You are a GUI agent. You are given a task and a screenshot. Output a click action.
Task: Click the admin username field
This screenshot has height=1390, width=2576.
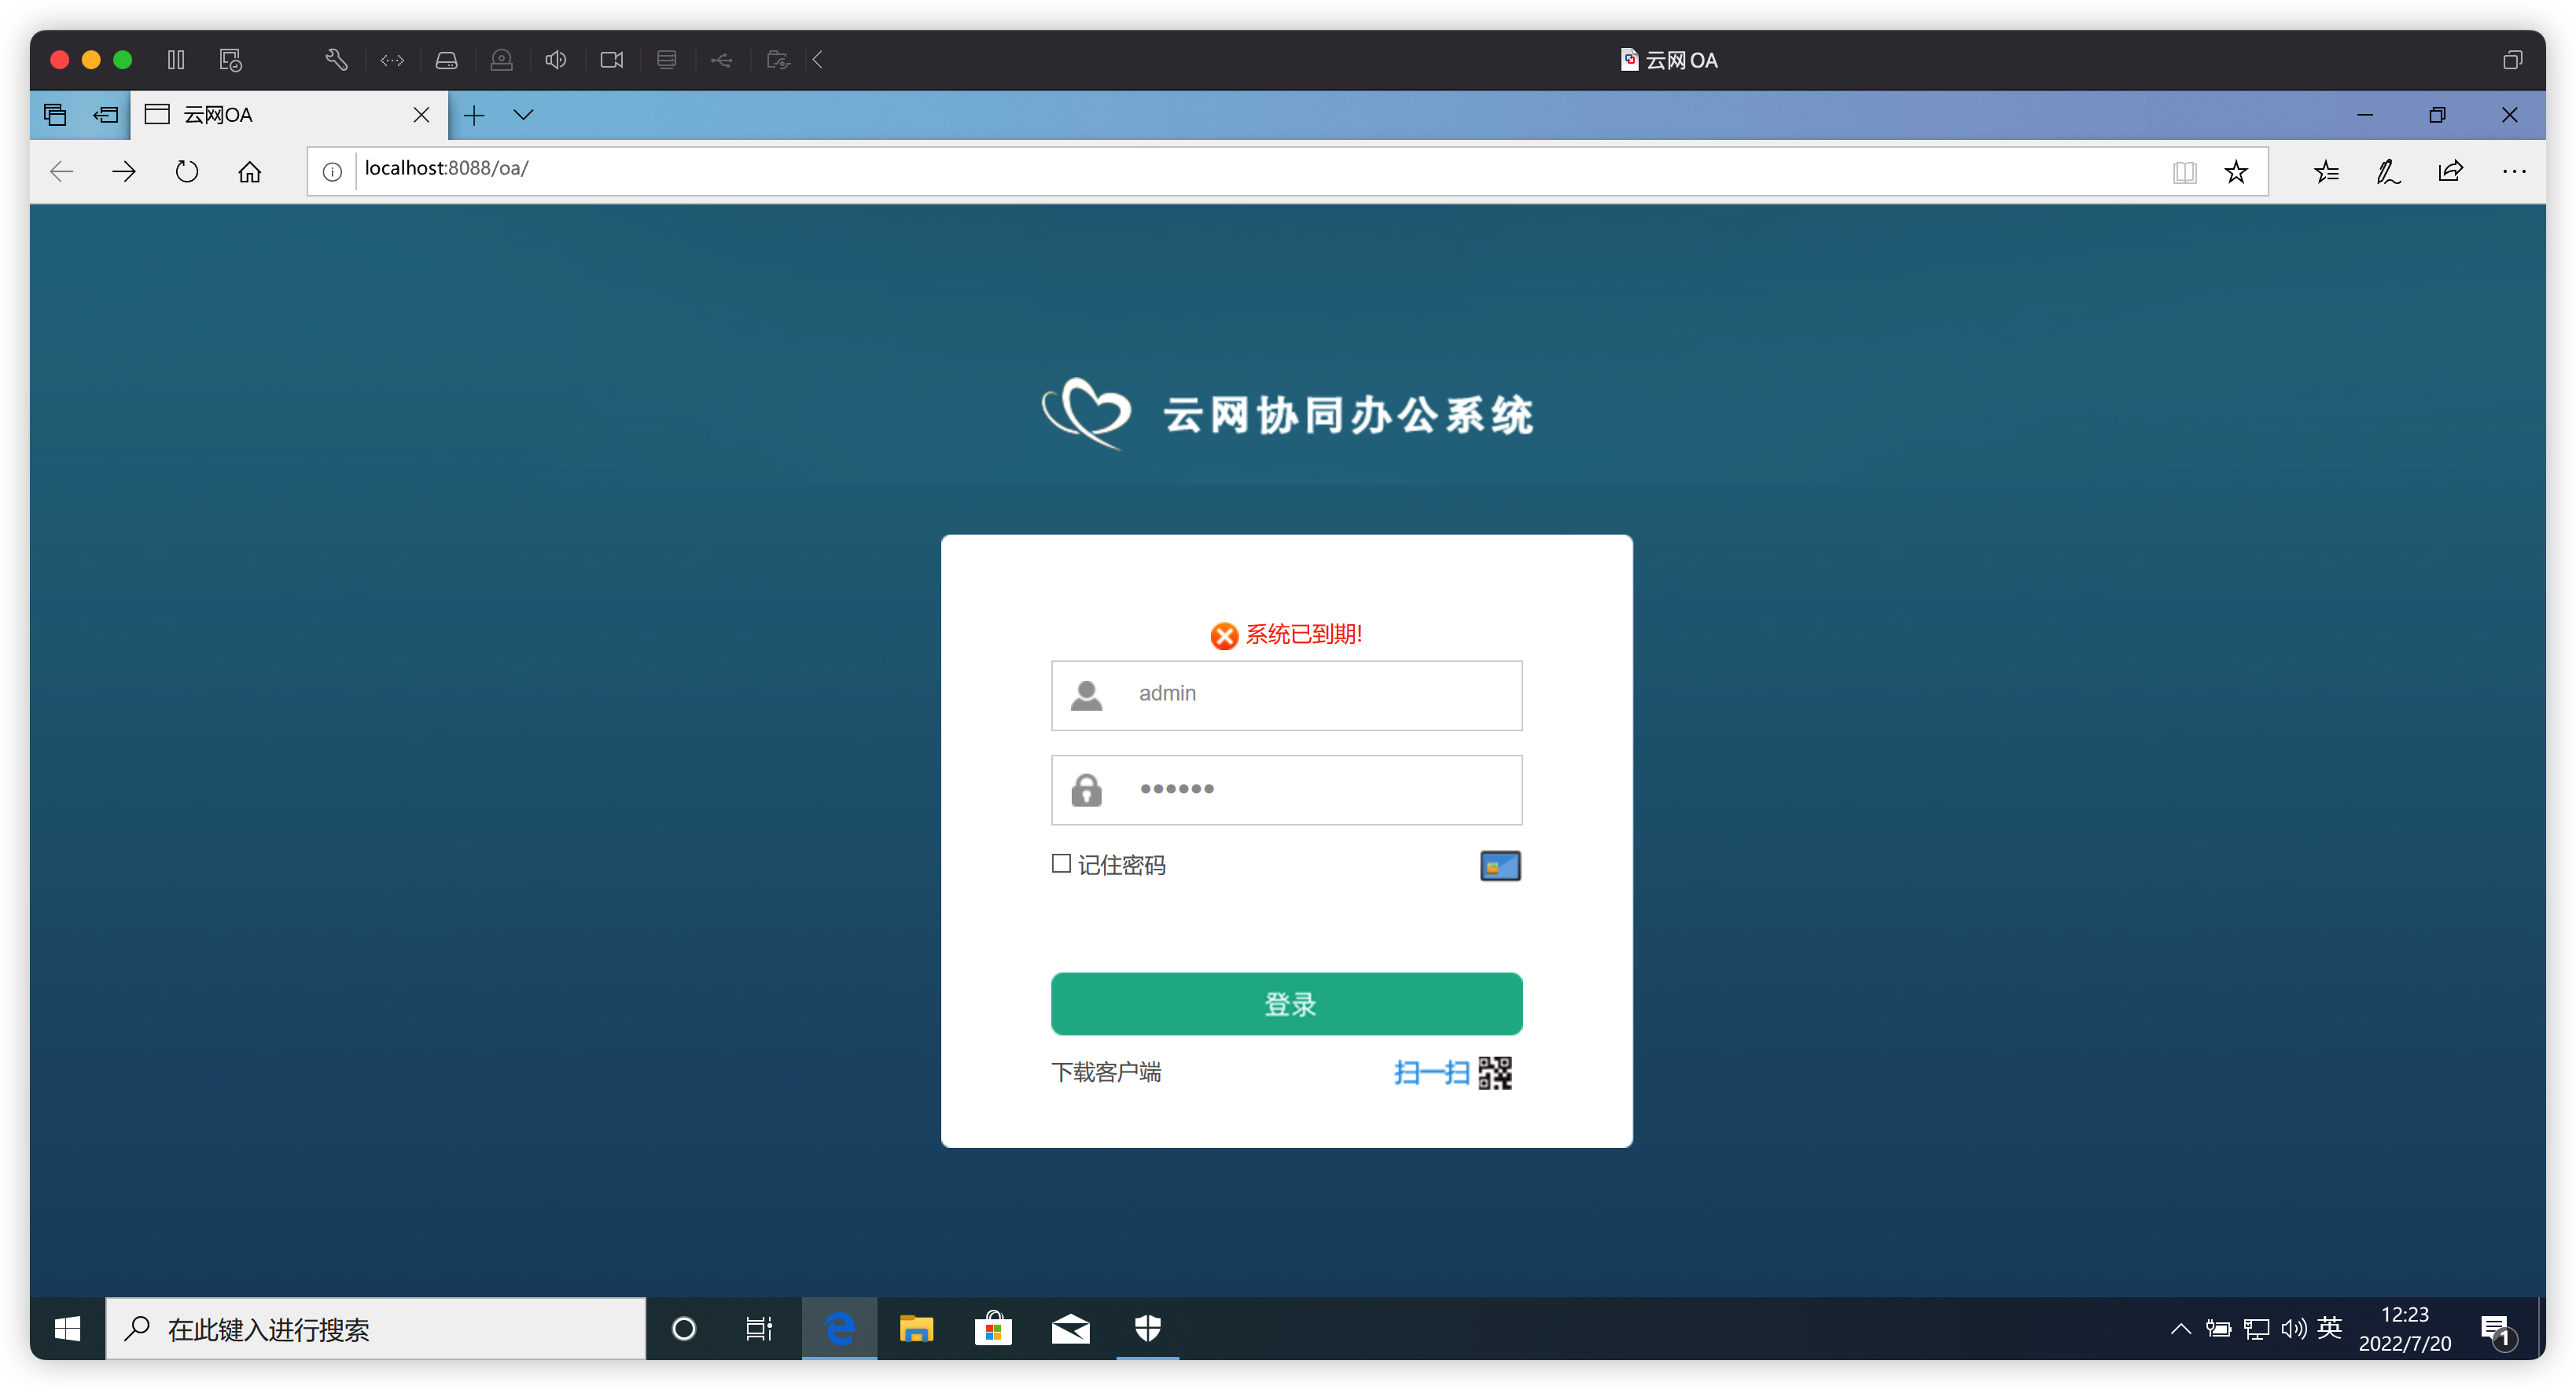pyautogui.click(x=1320, y=694)
